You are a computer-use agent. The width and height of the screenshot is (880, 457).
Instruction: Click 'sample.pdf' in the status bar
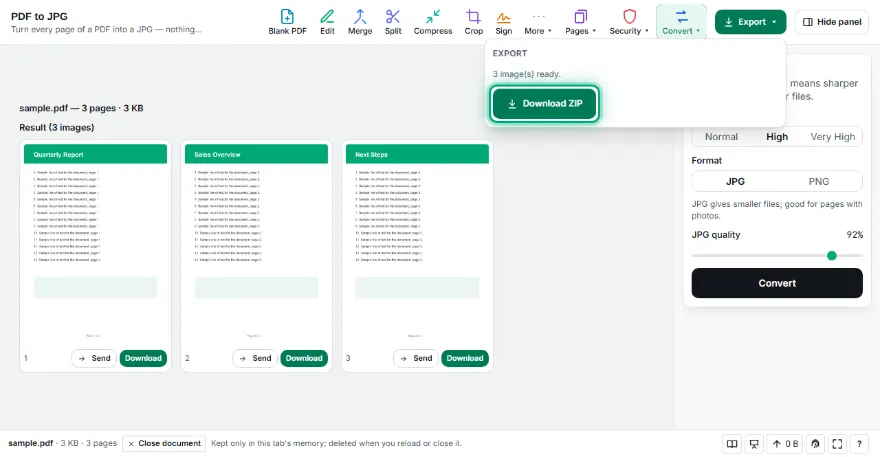click(30, 443)
